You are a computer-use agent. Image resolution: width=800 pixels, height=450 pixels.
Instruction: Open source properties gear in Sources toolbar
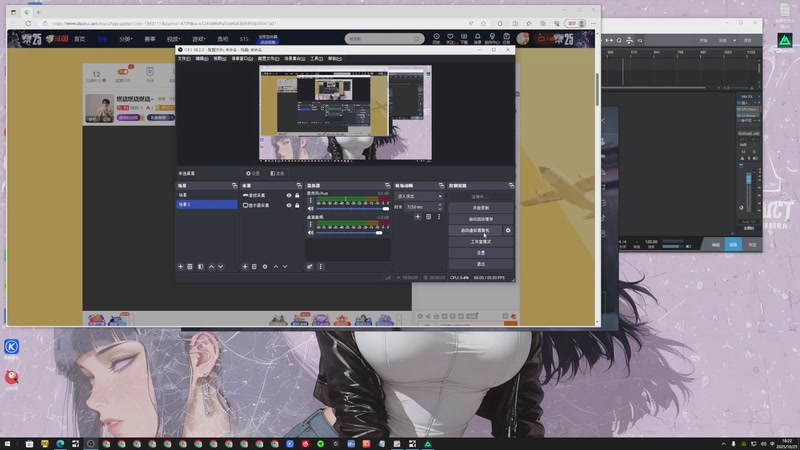tap(265, 266)
